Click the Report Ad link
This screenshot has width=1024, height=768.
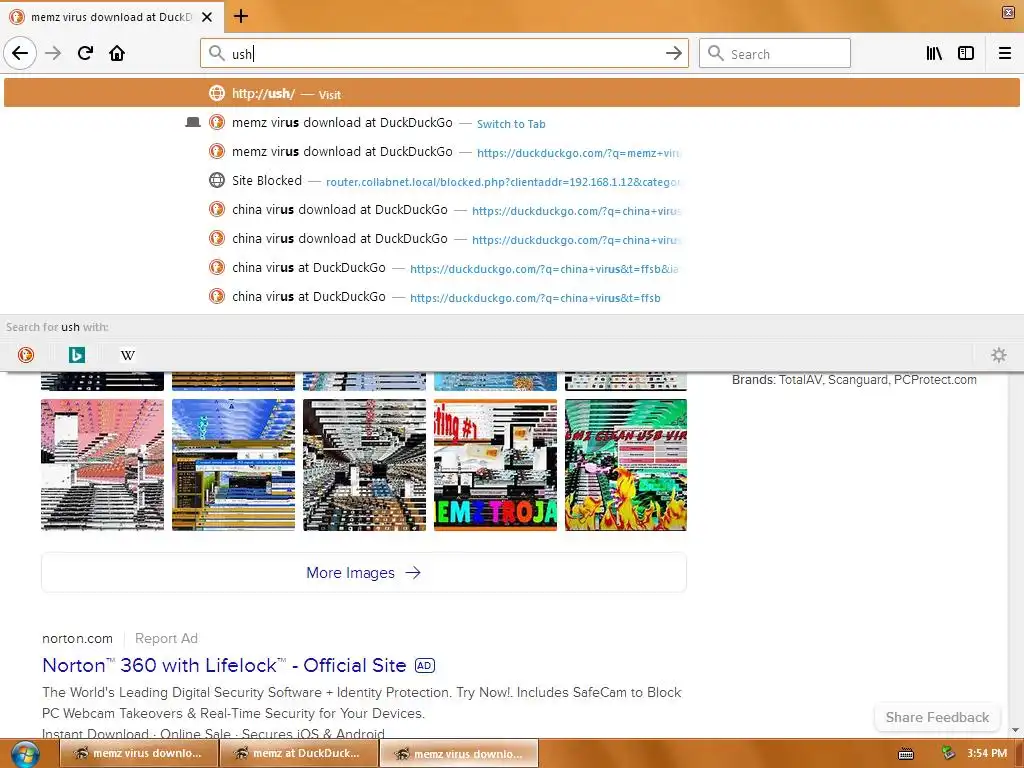tap(166, 639)
